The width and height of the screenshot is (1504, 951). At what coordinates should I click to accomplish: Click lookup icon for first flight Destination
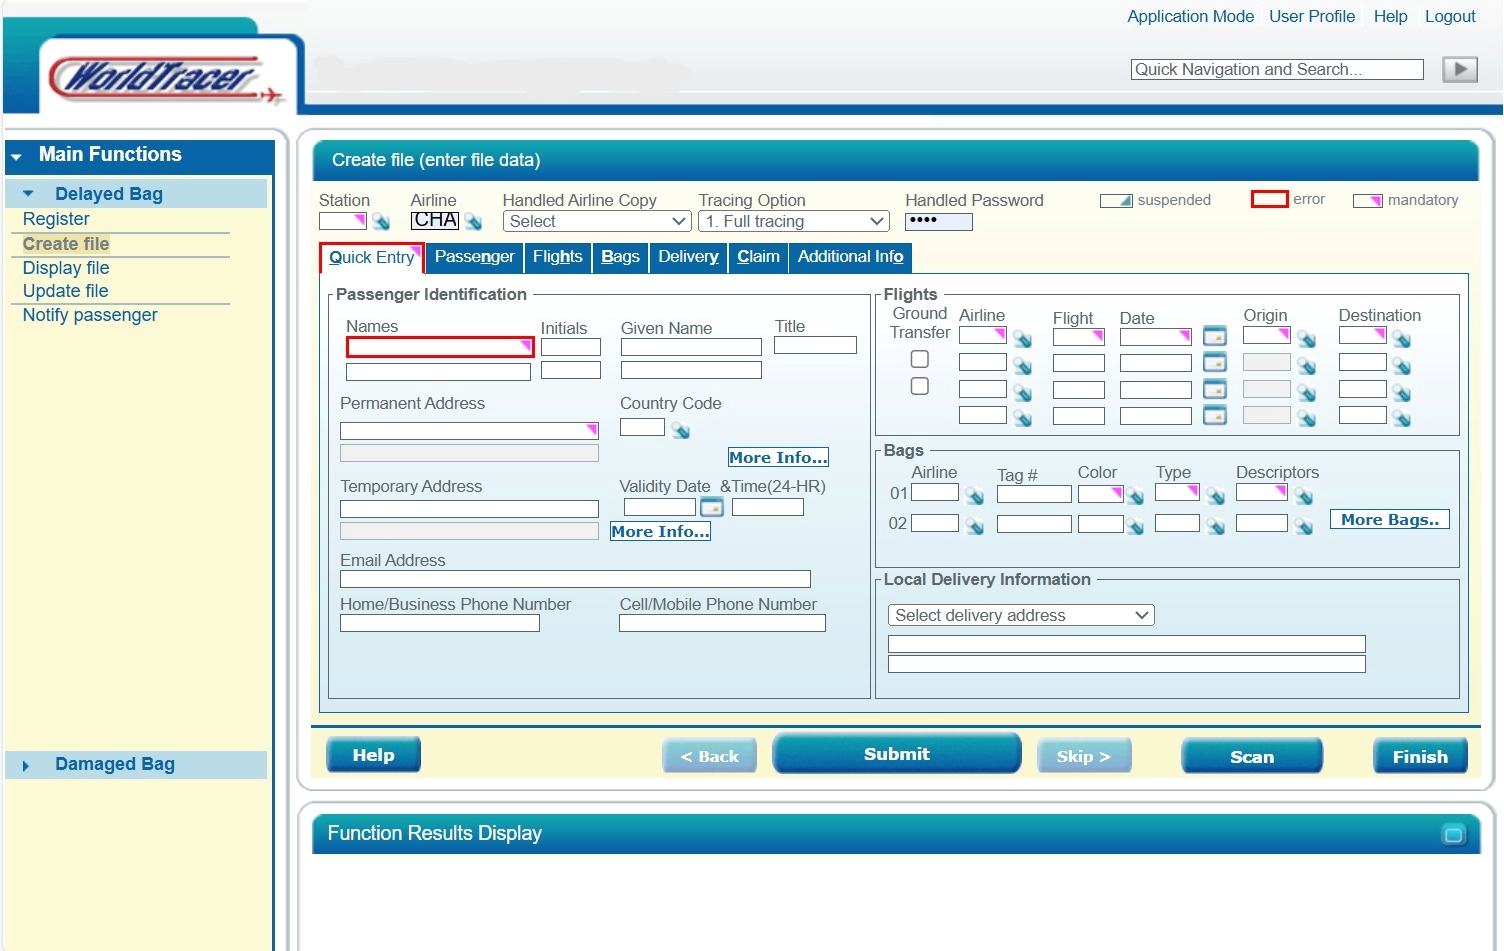pyautogui.click(x=1402, y=340)
